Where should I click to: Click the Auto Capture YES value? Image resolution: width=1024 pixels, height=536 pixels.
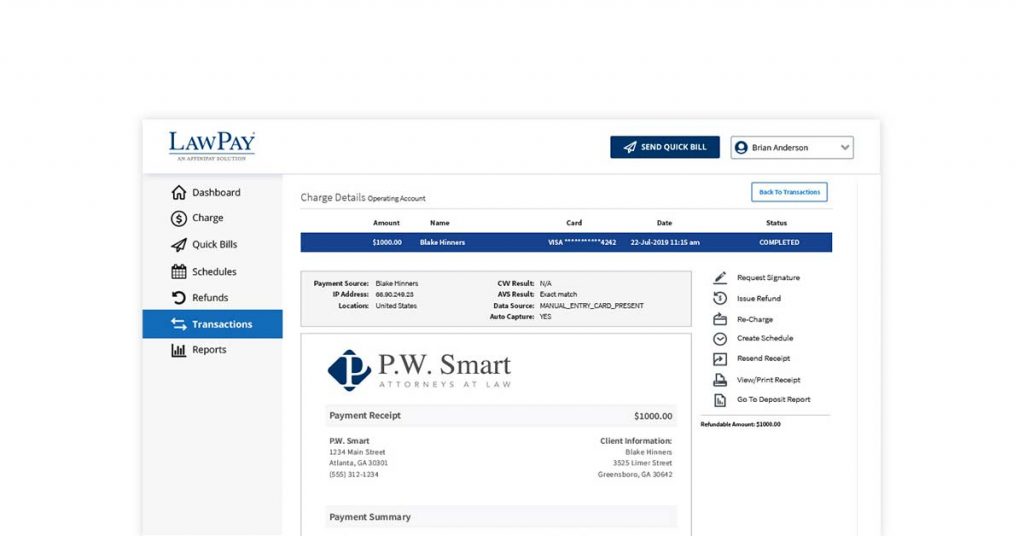click(x=545, y=317)
